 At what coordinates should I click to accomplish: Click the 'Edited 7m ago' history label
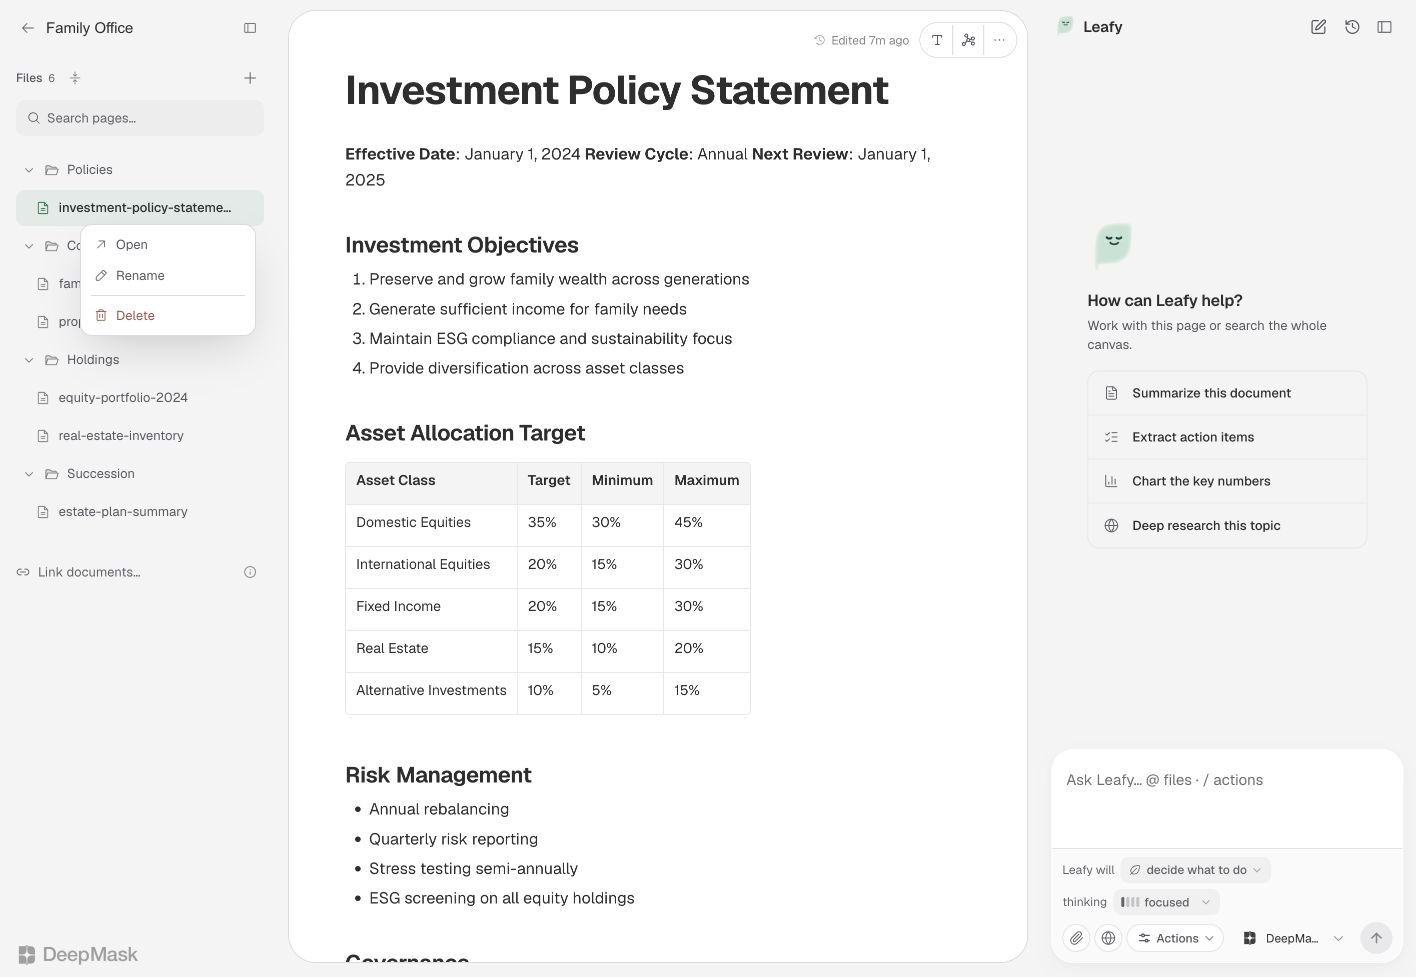pyautogui.click(x=861, y=40)
